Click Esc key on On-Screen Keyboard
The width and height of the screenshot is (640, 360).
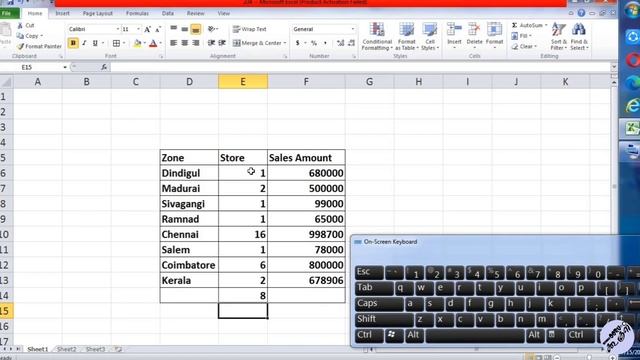[x=369, y=272]
